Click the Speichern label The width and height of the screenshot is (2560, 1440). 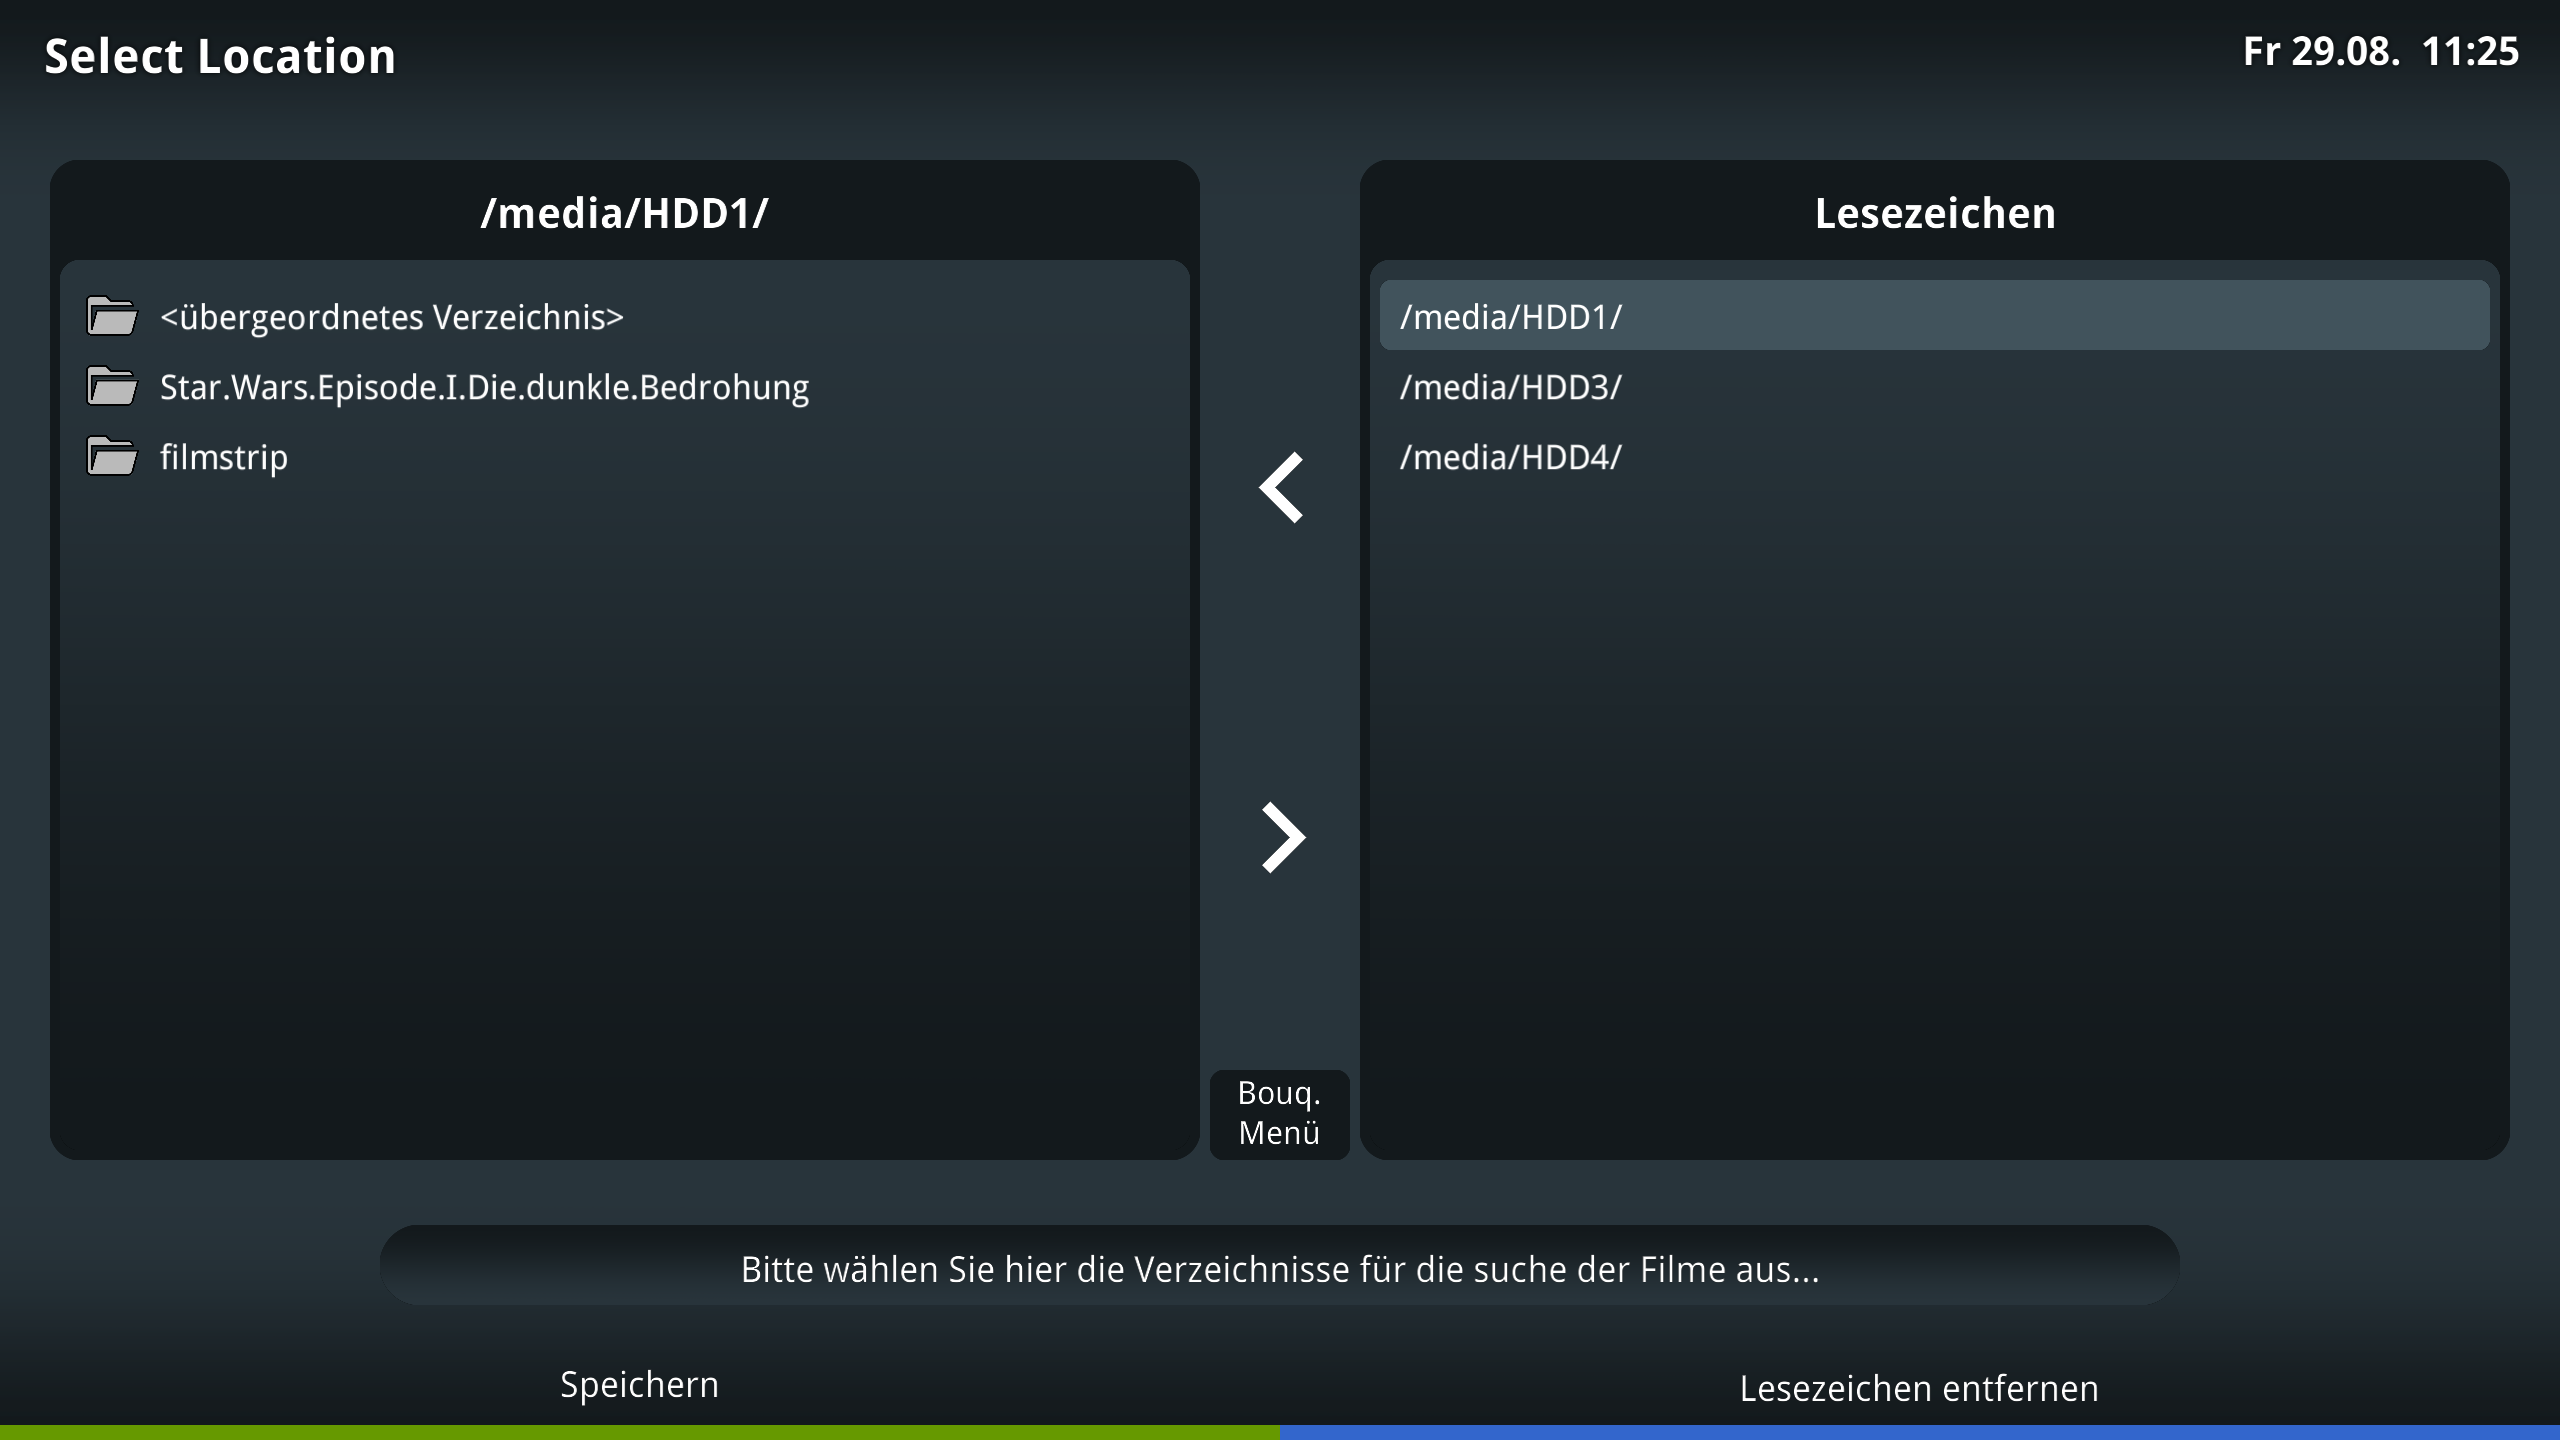(x=639, y=1385)
